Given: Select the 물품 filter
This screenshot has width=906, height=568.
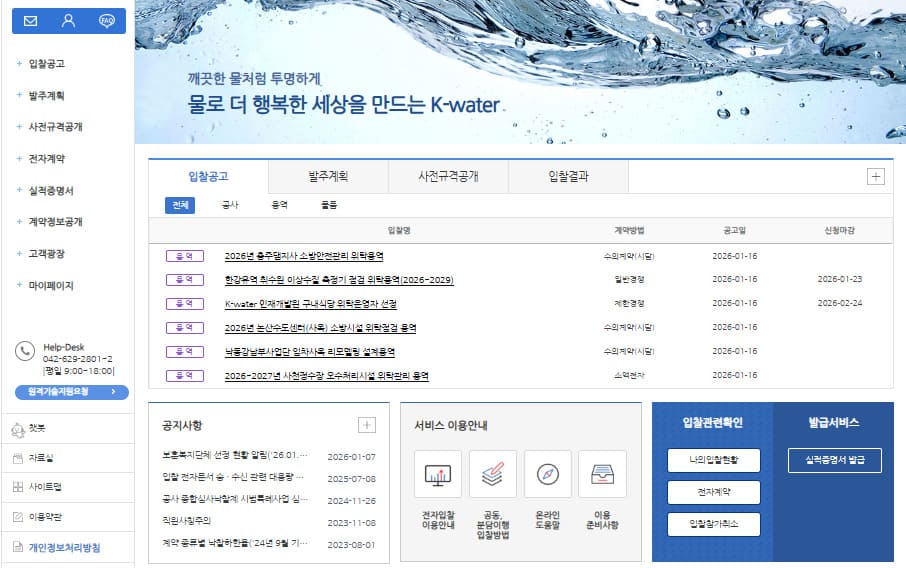Looking at the screenshot, I should (x=329, y=205).
